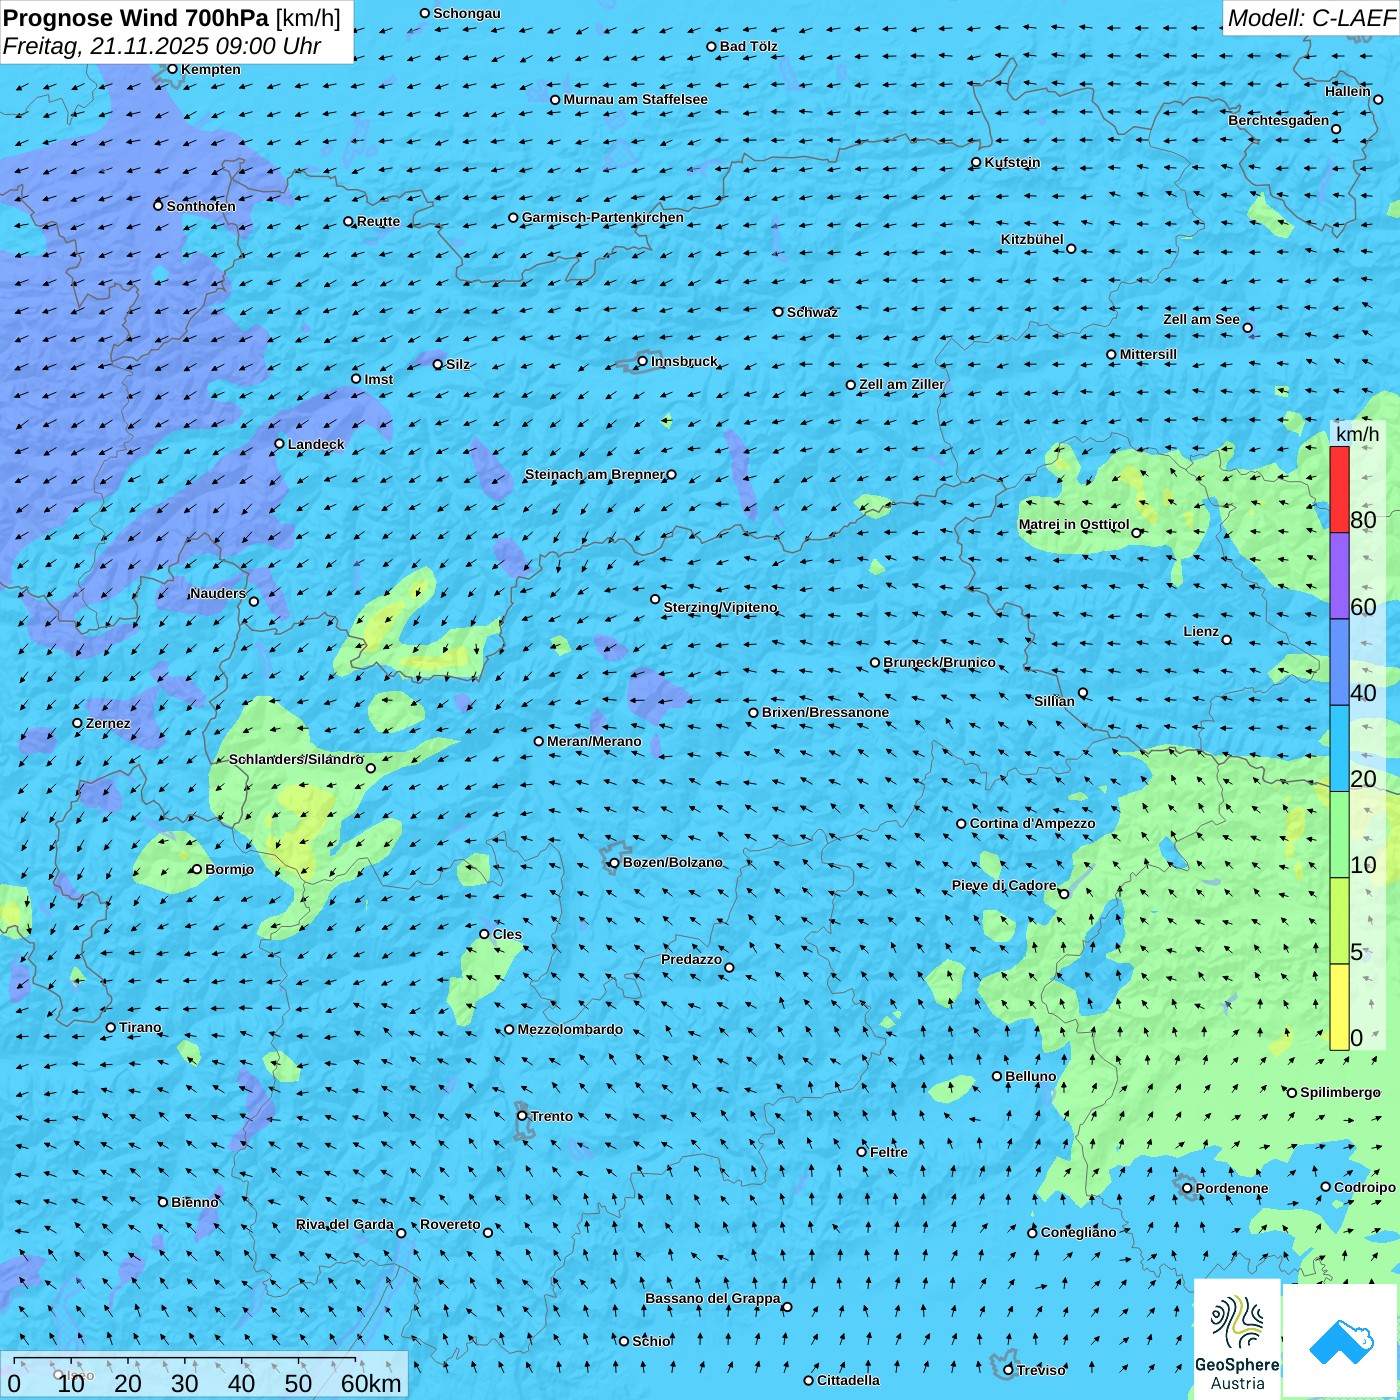Select the Matrei in Osttirol label
Viewport: 1400px width, 1400px height.
[x=1074, y=524]
